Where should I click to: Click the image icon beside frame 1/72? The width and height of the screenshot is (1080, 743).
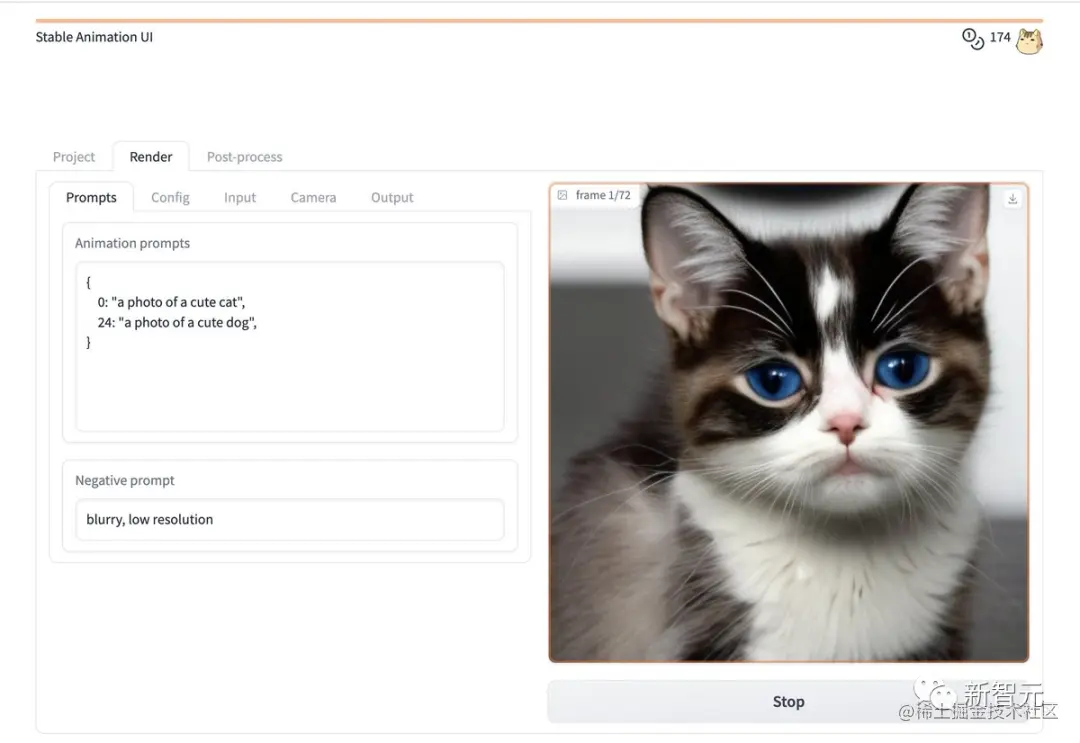point(562,196)
